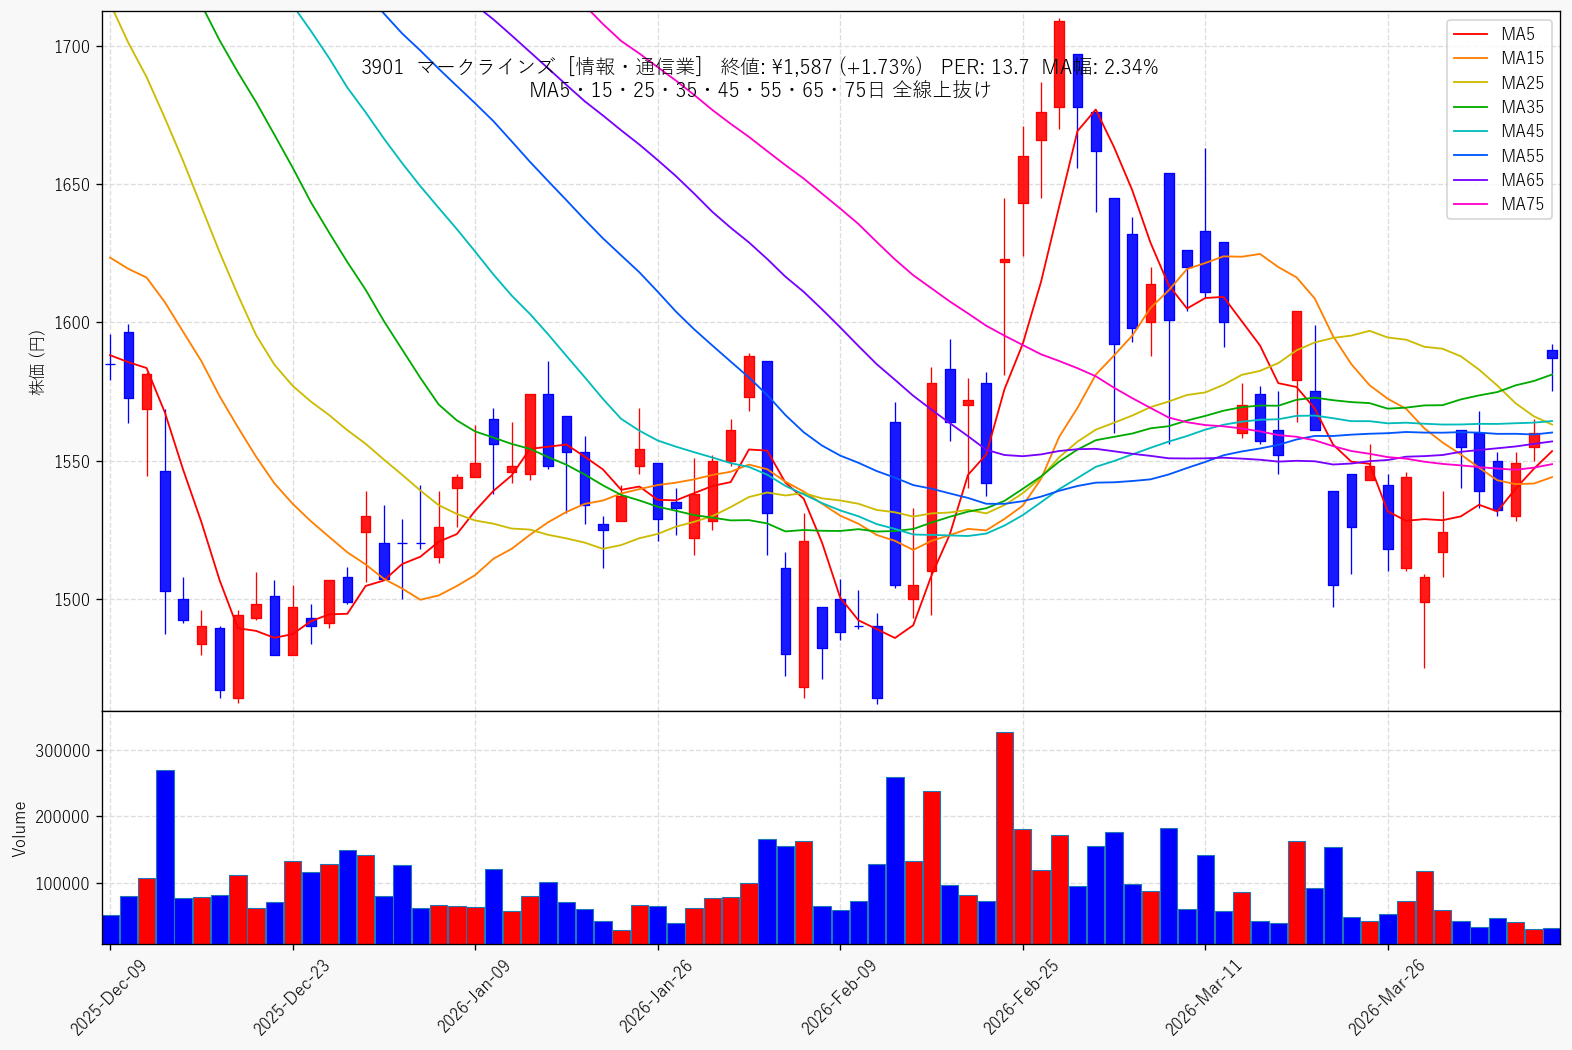Viewport: 1572px width, 1050px height.
Task: Click the 1600 price axis label
Action: coord(73,323)
